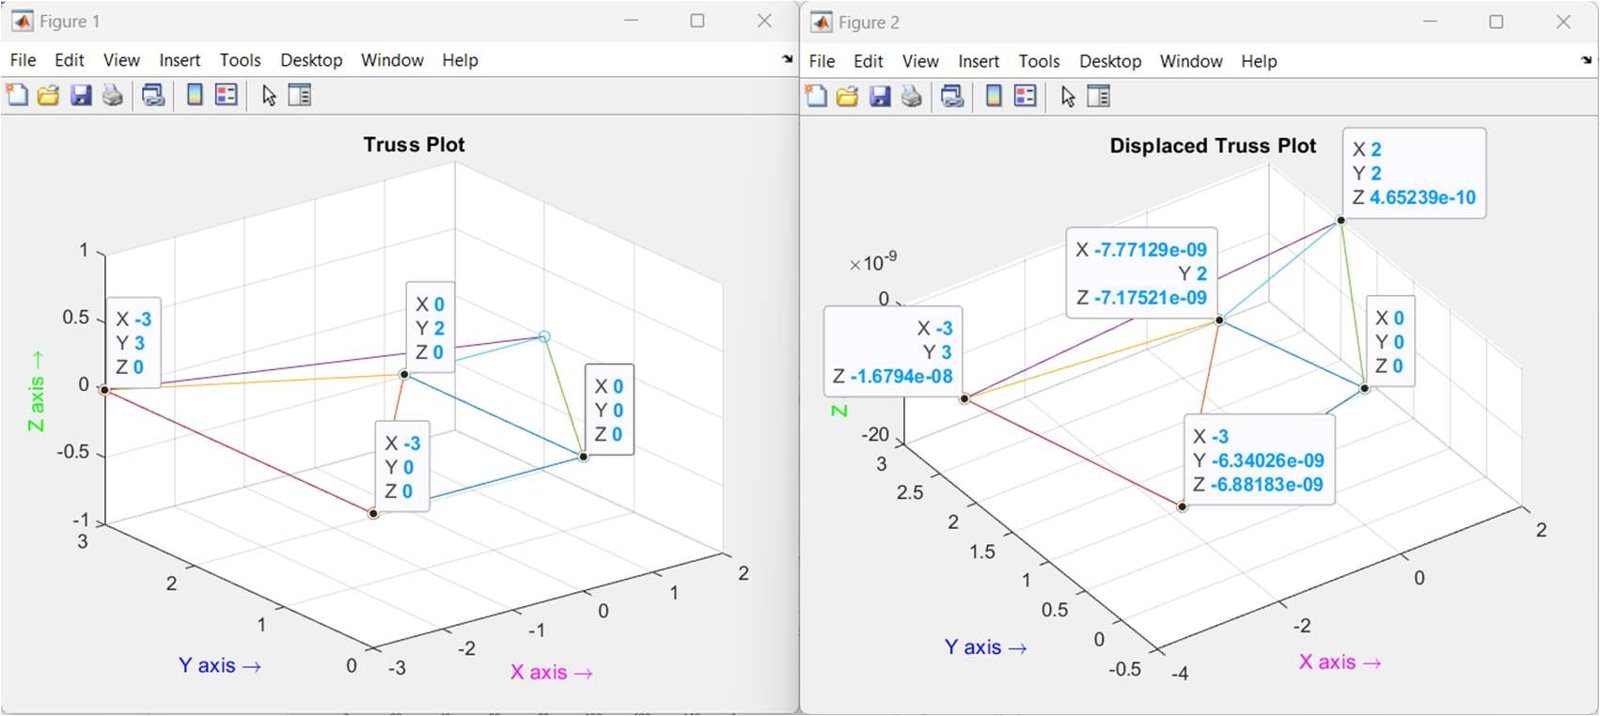Click the dock arrow icon in Figure 2 menu bar
Screen dimensions: 1600x716
point(1586,61)
